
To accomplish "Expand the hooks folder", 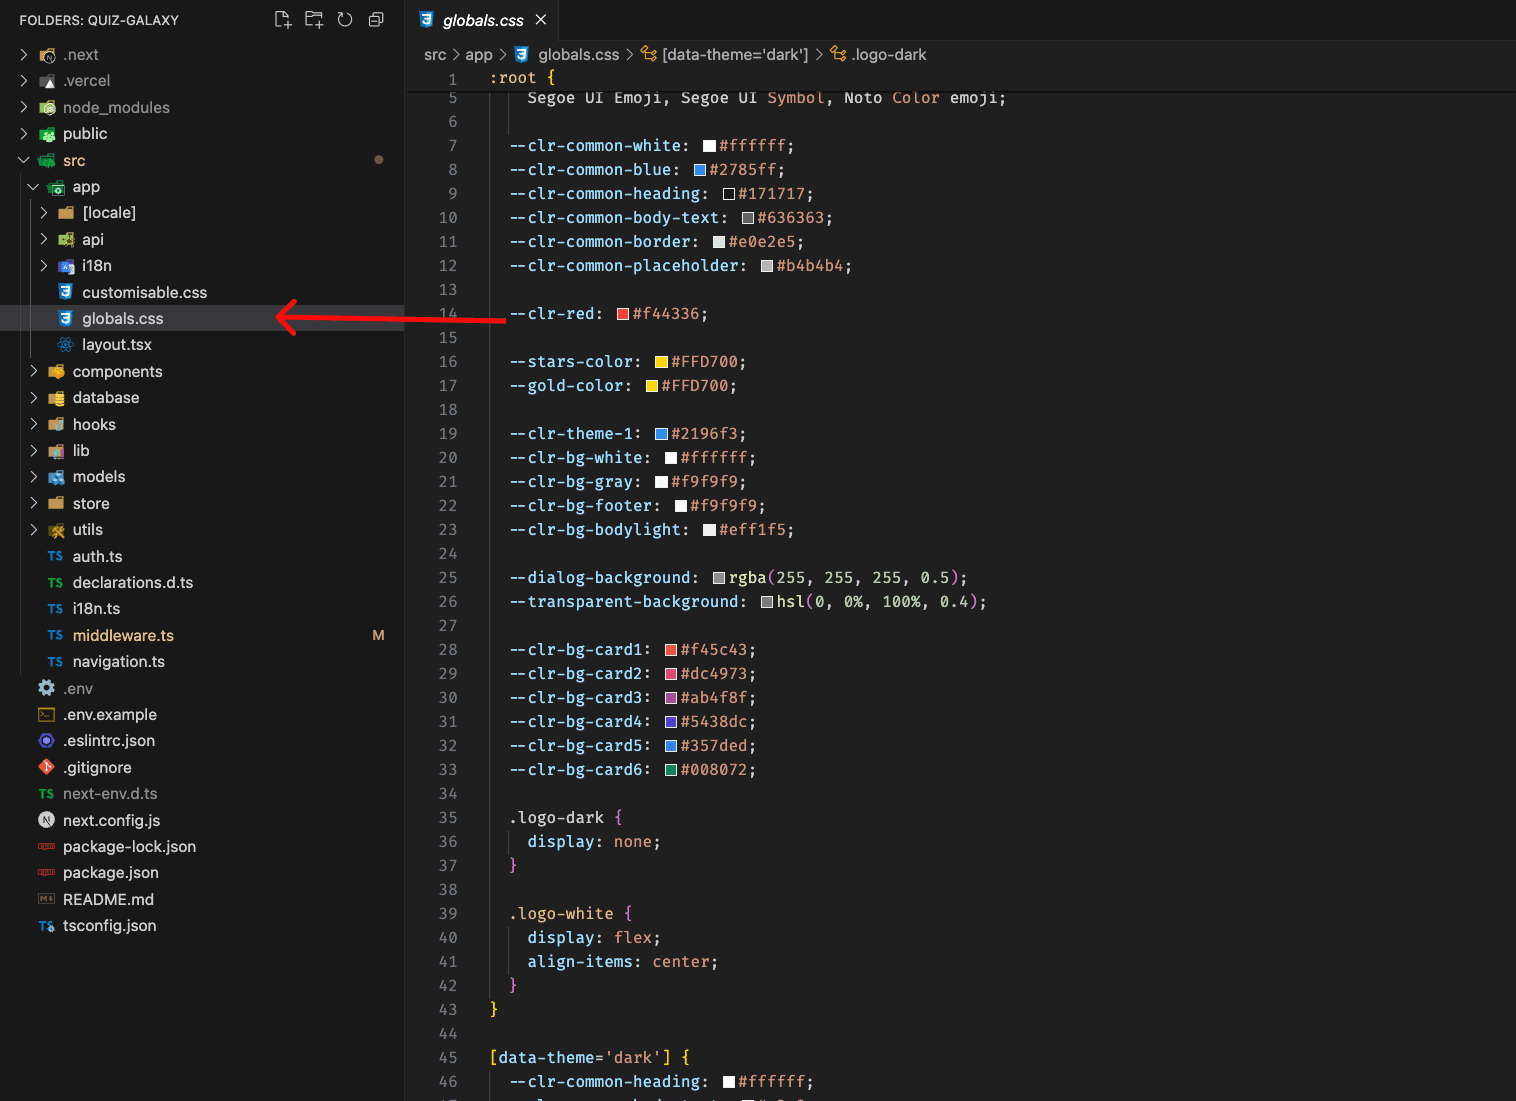I will [33, 425].
